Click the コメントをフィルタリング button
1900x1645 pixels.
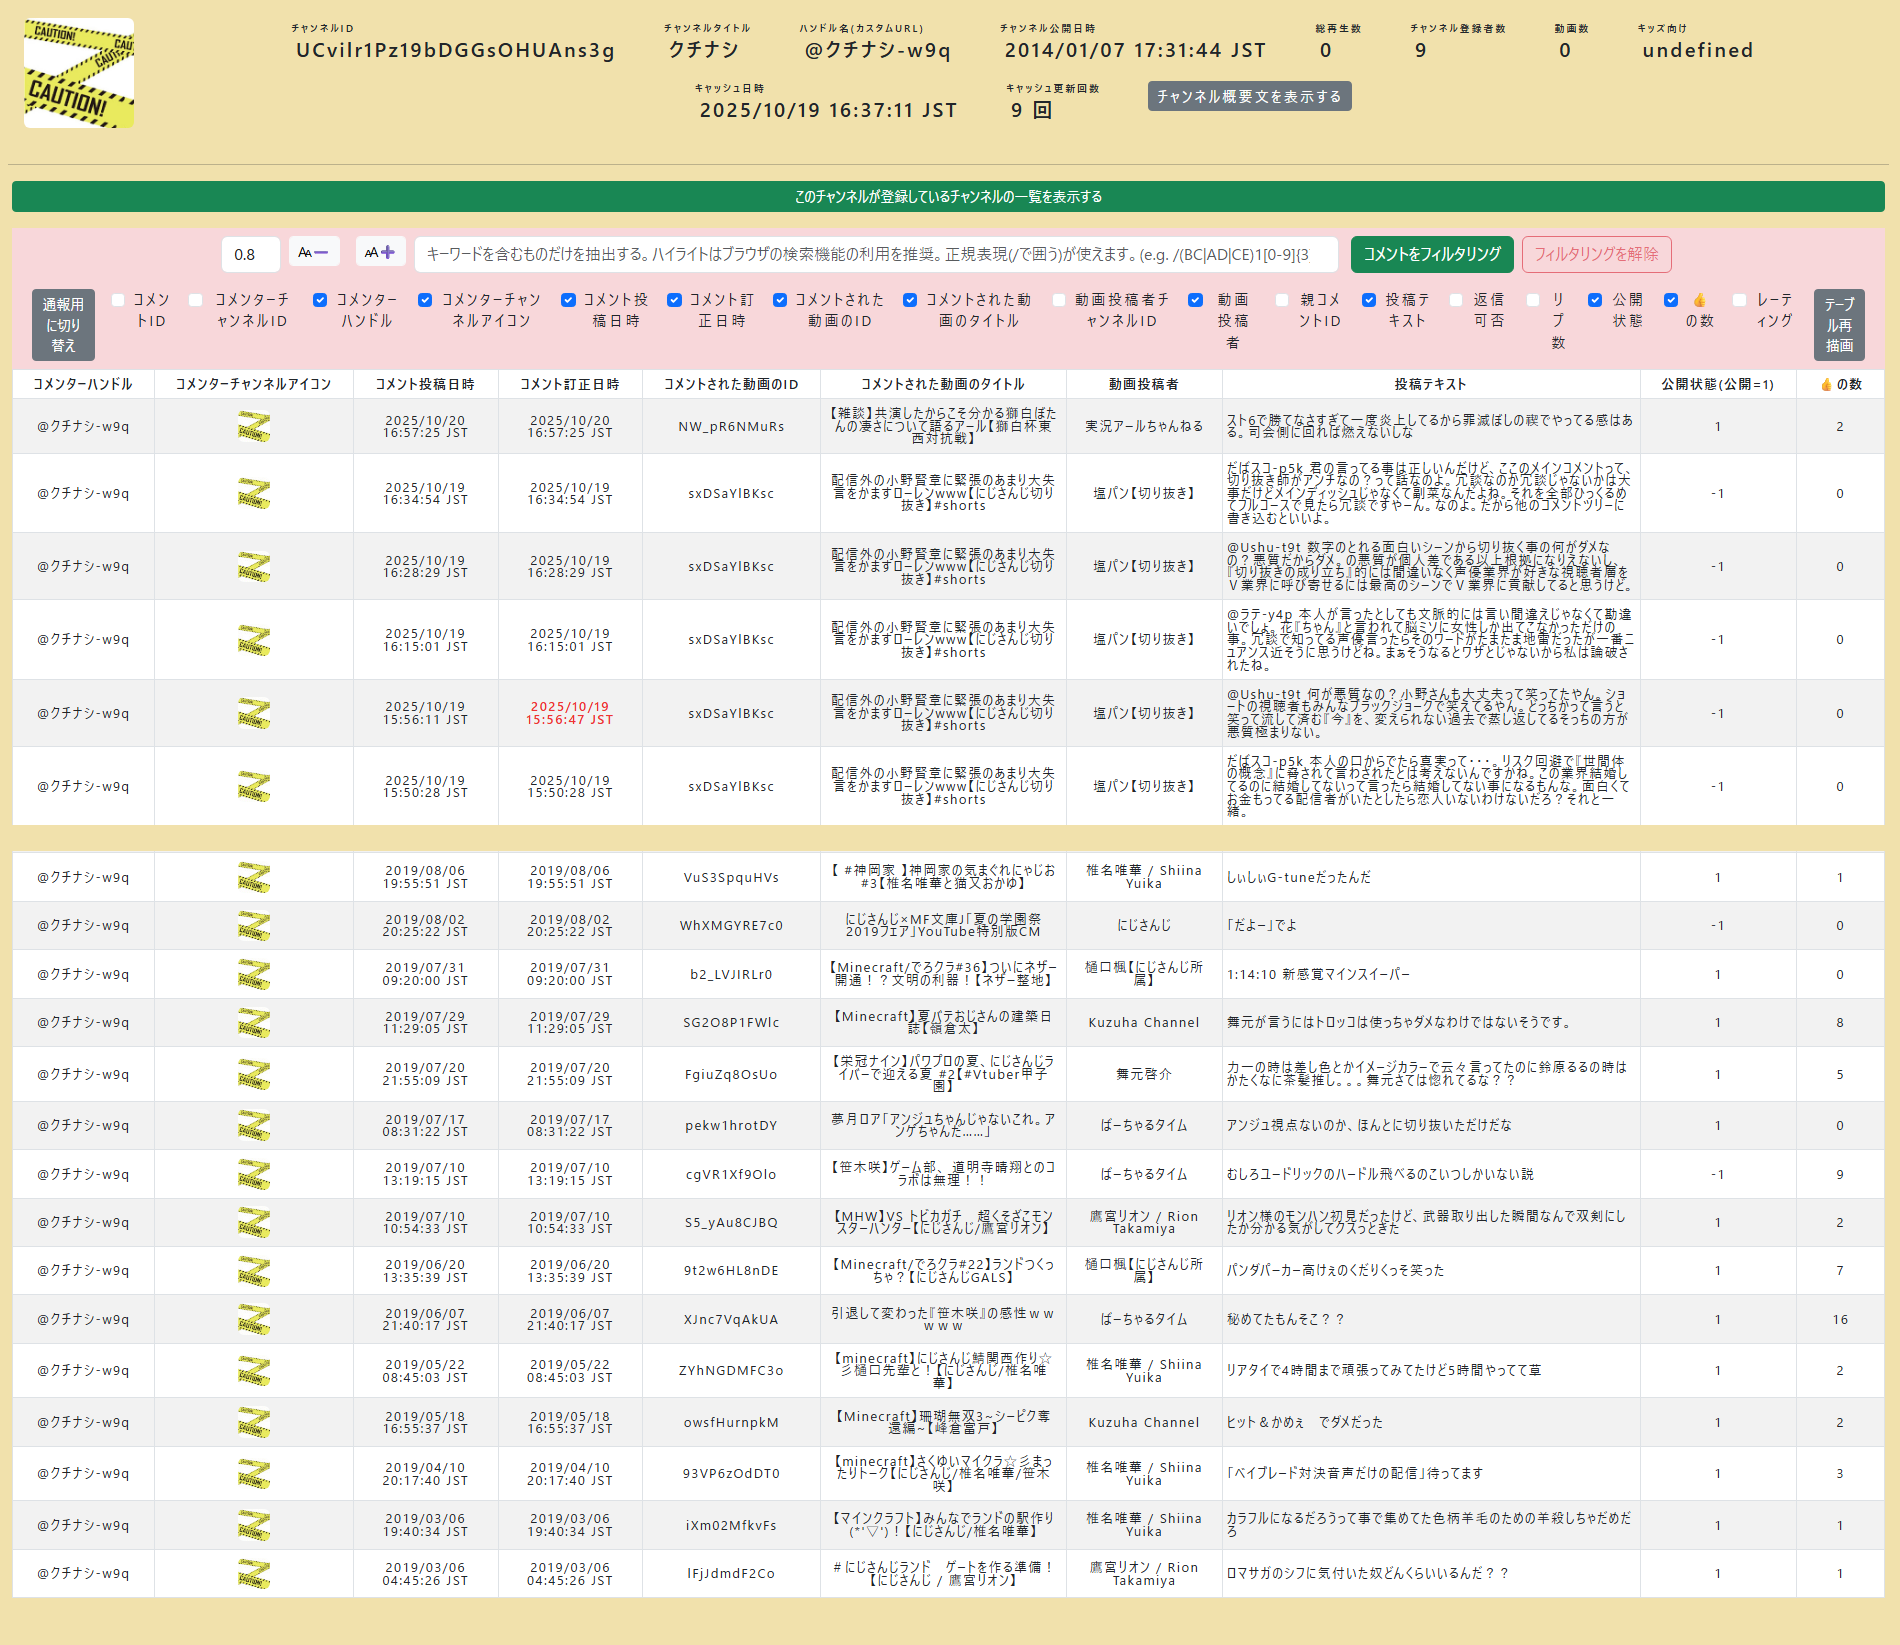click(x=1431, y=254)
